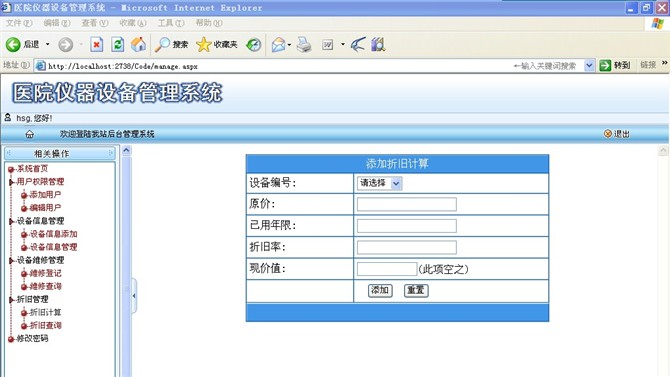670x377 pixels.
Task: Click the sidebar collapse handle arrow
Action: pos(134,296)
